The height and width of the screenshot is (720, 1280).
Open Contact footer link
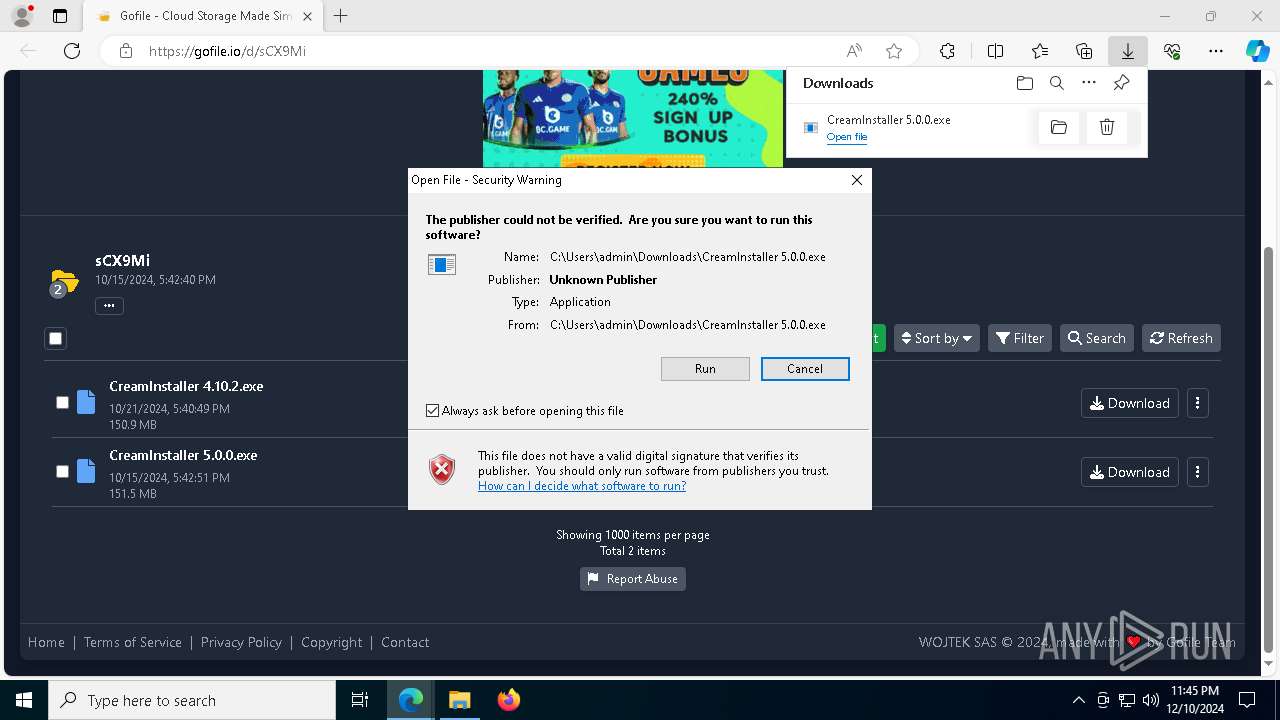click(405, 642)
